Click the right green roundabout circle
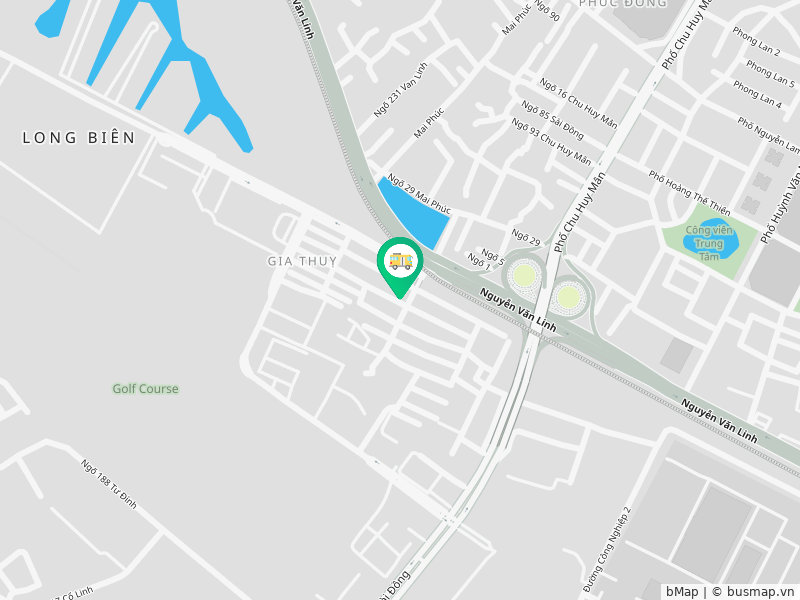 coord(568,296)
